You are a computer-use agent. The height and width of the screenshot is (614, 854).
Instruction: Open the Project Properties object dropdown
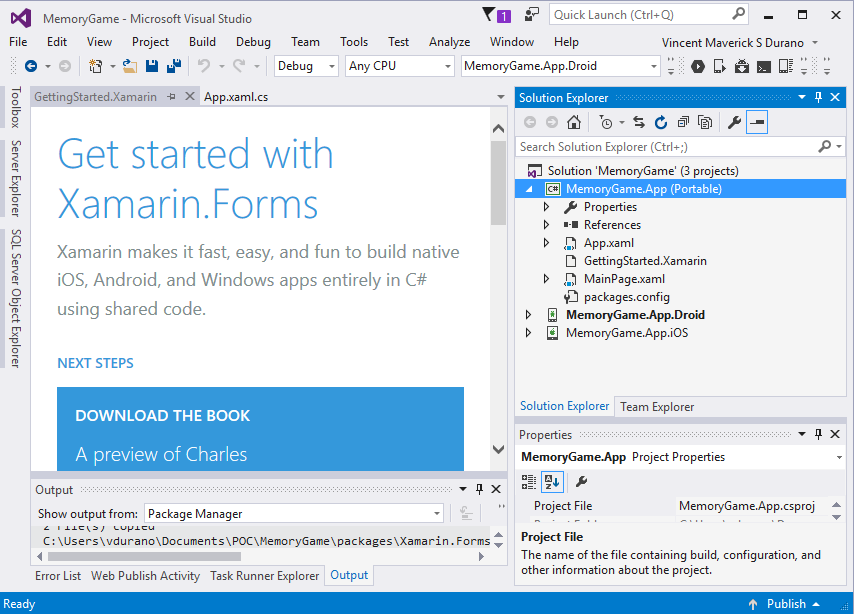click(839, 457)
